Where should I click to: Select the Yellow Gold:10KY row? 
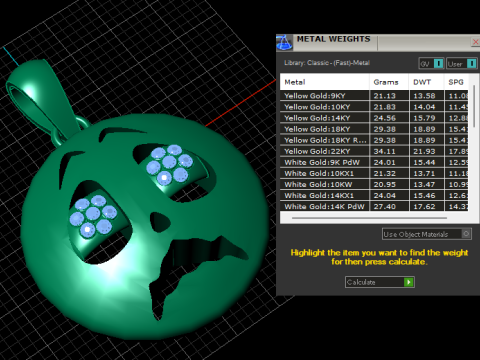click(x=374, y=107)
